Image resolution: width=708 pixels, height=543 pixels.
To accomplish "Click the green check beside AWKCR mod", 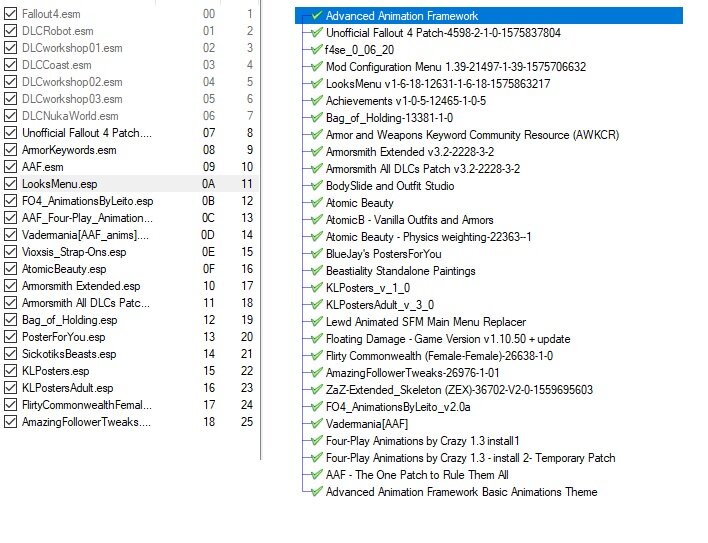I will [317, 135].
